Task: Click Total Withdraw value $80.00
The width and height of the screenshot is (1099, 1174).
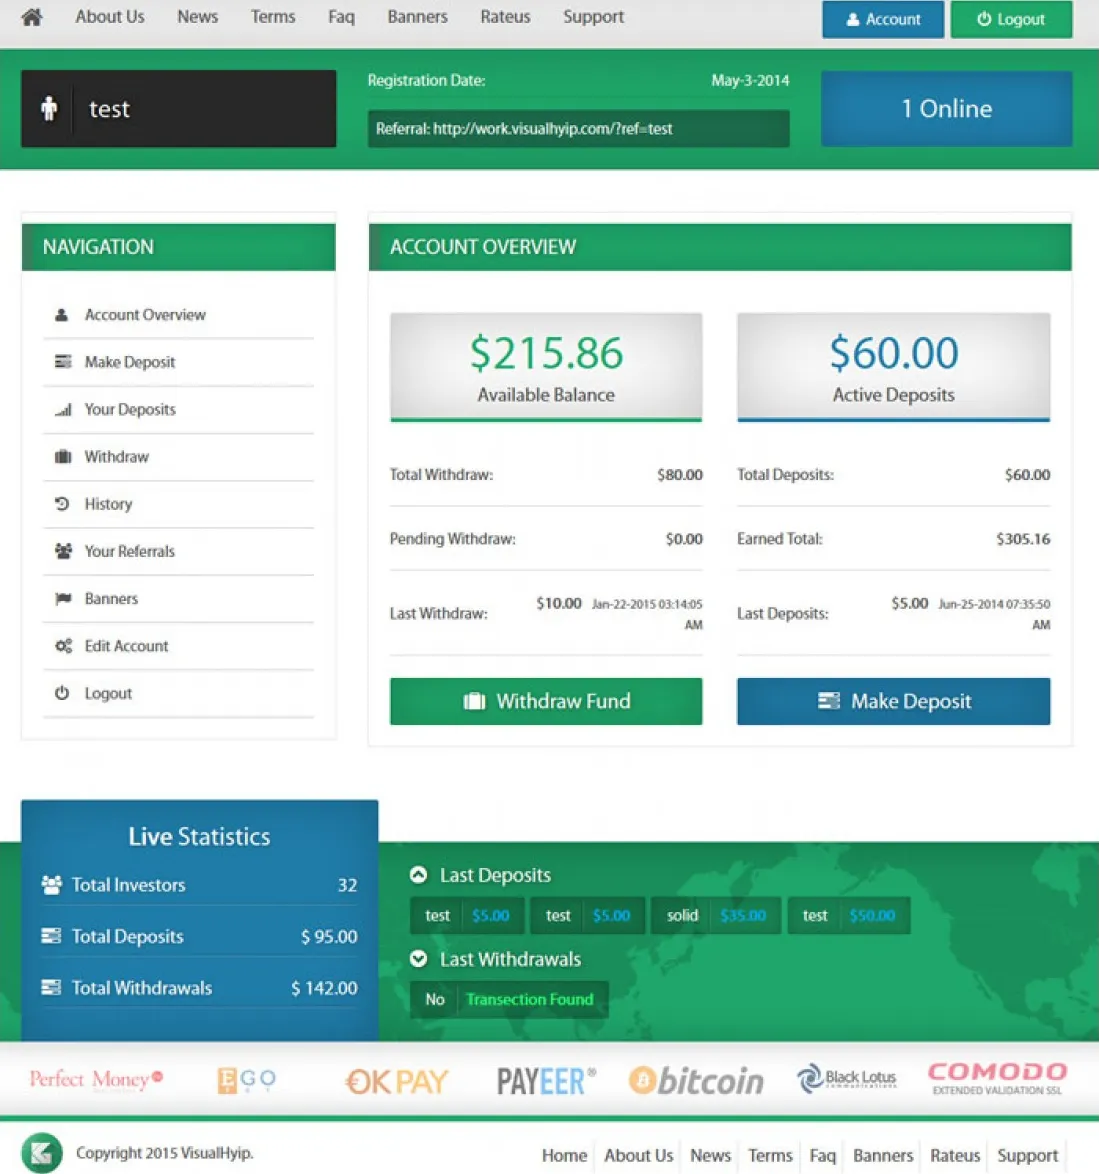Action: tap(680, 475)
